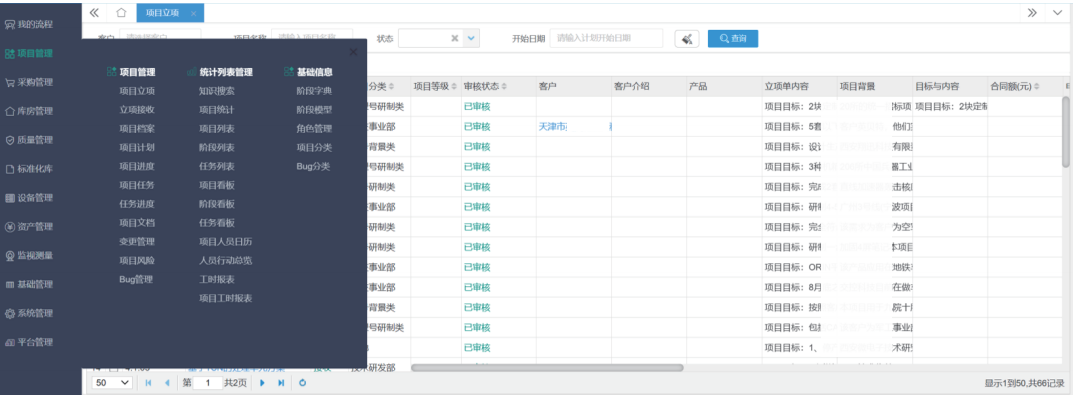
Task: Click the 采购管理 shopping cart icon
Action: pyautogui.click(x=10, y=82)
